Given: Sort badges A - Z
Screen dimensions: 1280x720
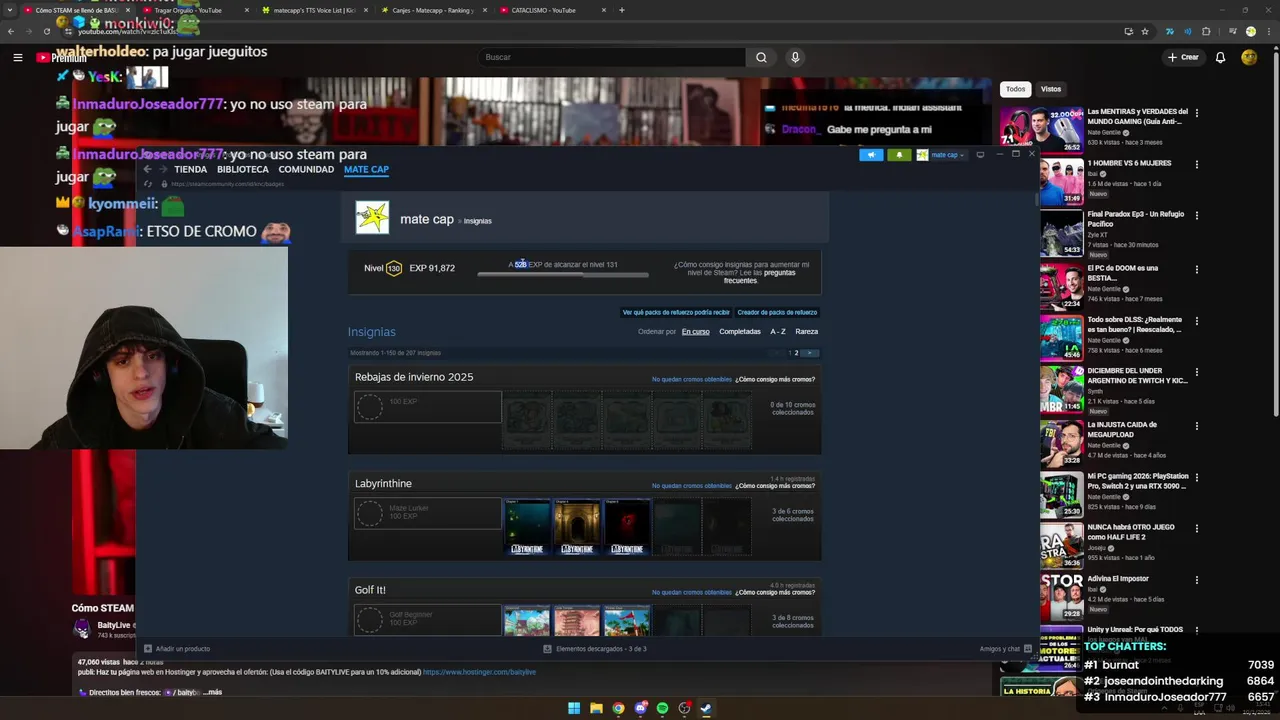Looking at the screenshot, I should (778, 331).
